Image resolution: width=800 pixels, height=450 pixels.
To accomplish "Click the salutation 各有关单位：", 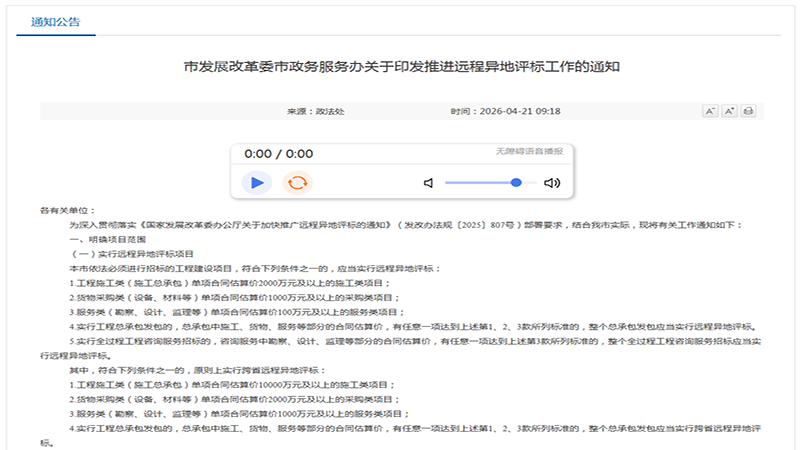I will coord(68,210).
